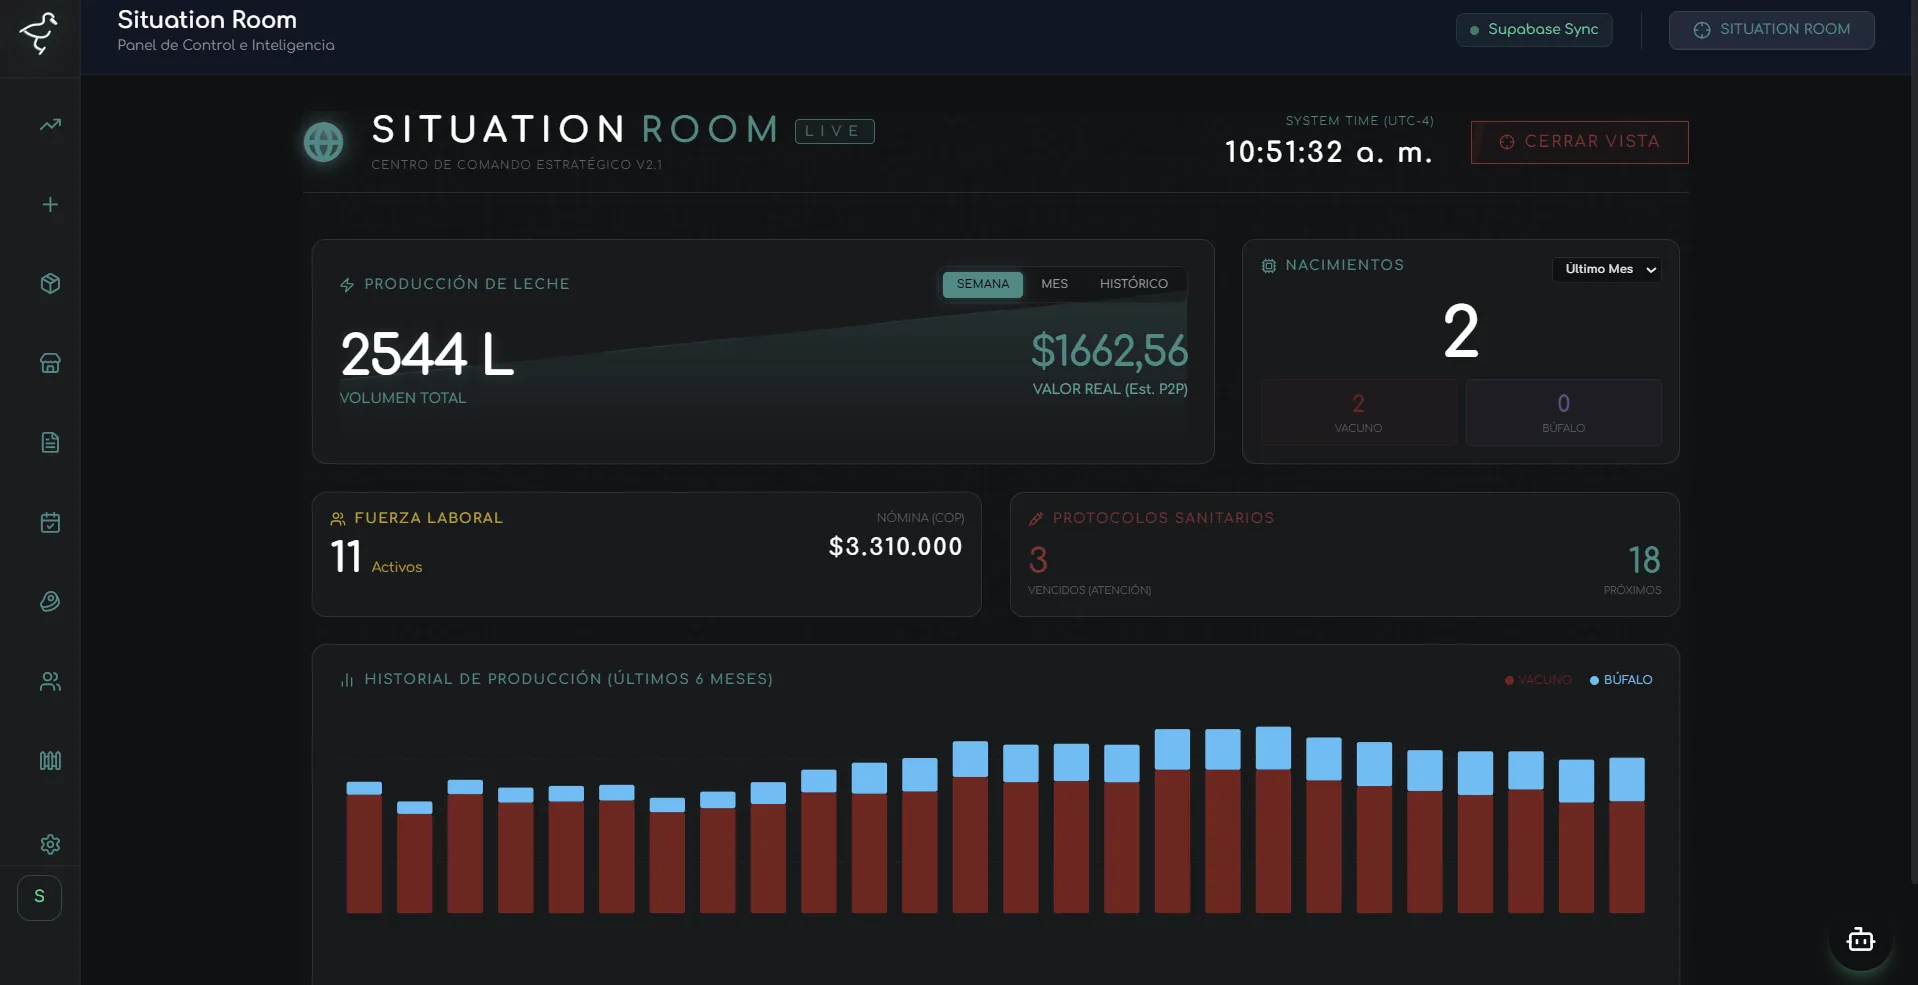Open the S user avatar menu
The image size is (1918, 985).
tap(40, 897)
